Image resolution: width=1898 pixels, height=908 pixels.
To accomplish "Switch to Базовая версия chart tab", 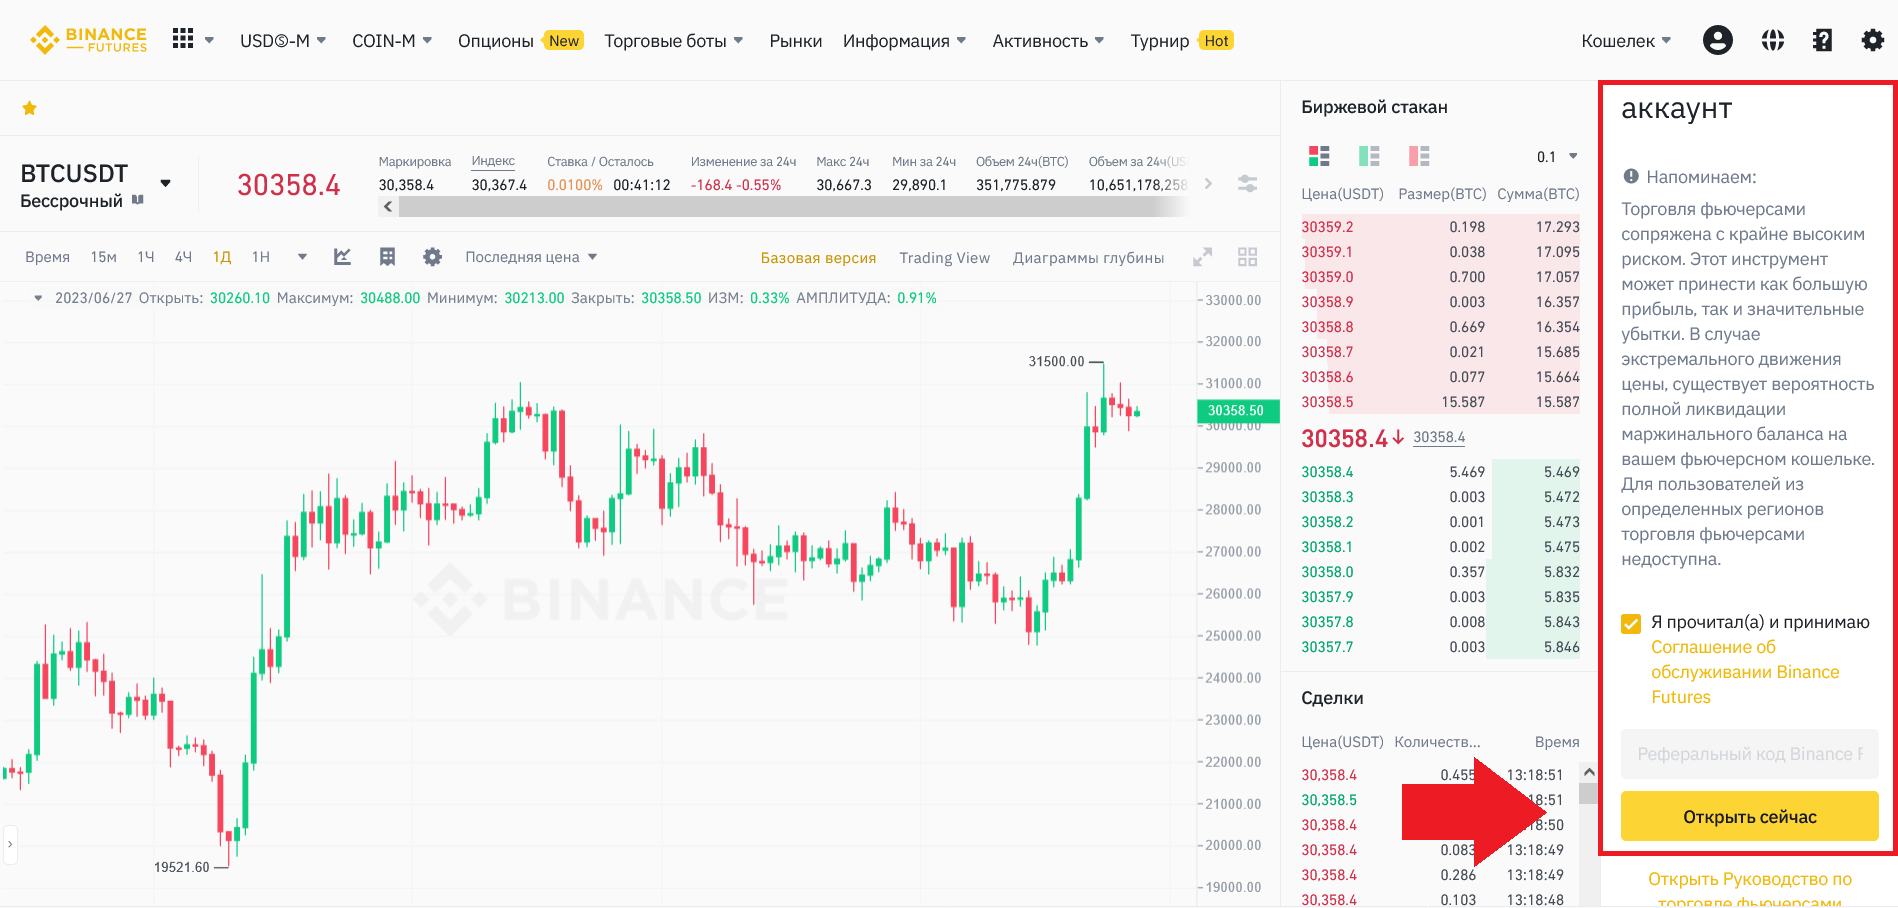I will [818, 258].
